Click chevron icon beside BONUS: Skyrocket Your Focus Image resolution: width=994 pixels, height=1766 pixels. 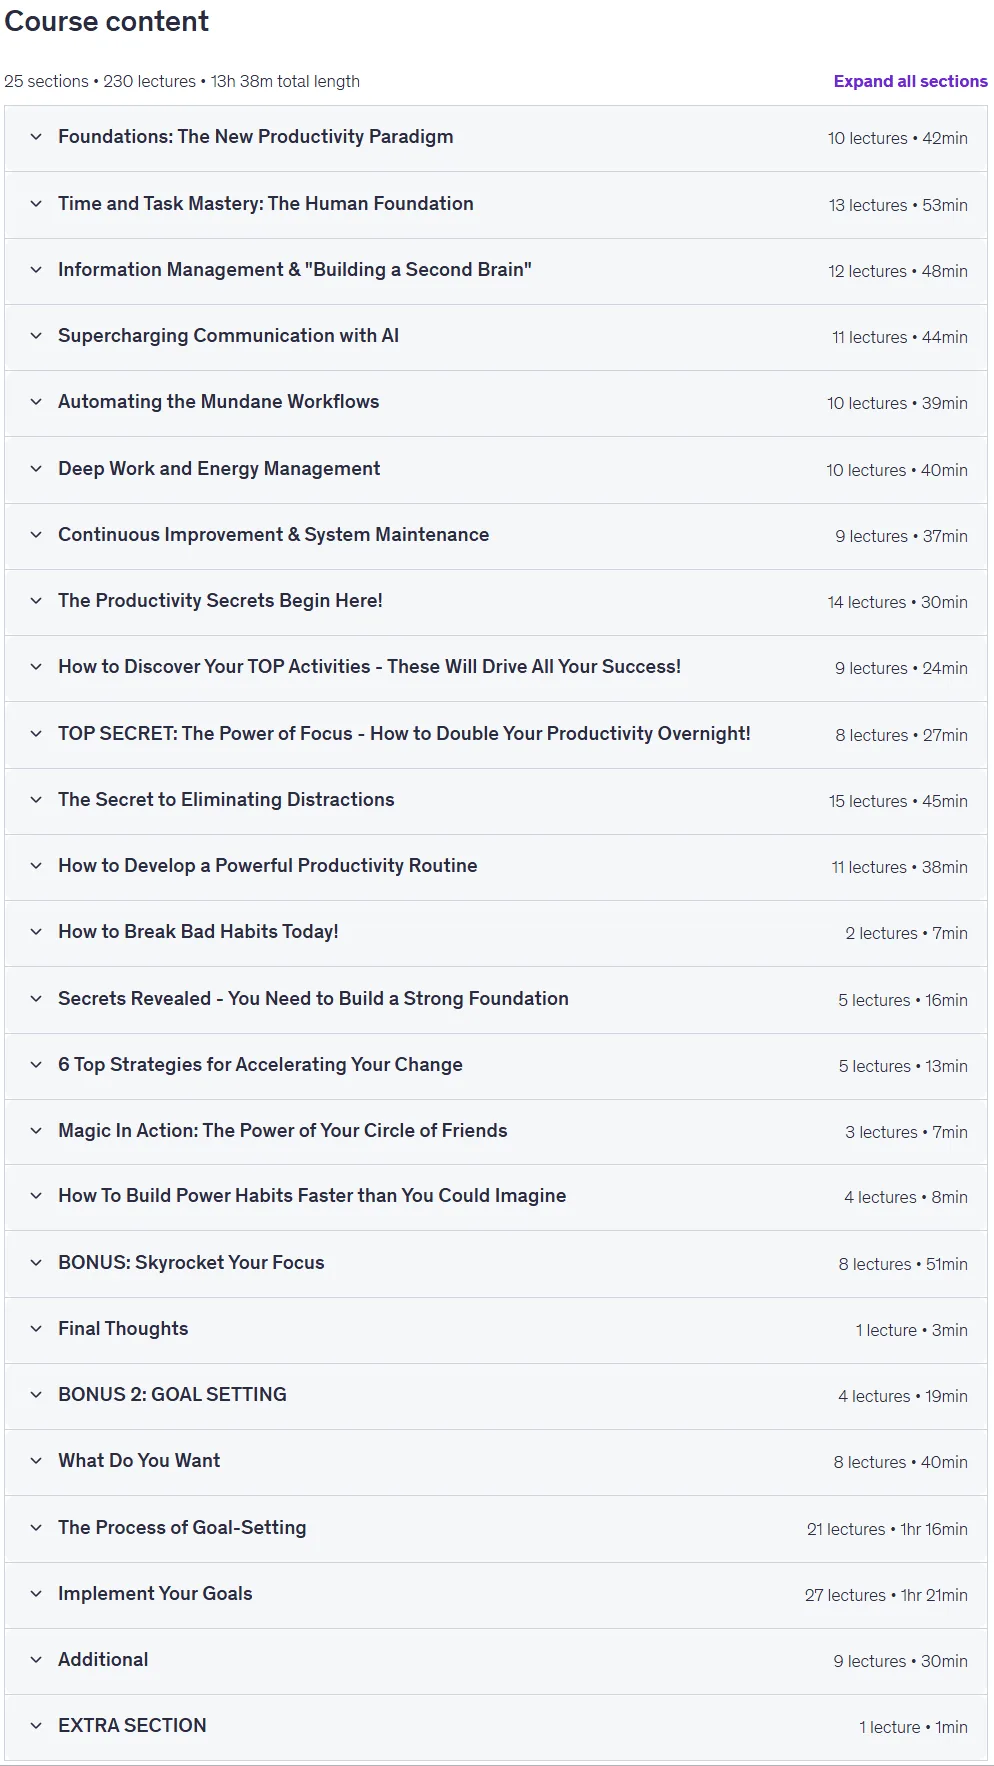tap(36, 1263)
